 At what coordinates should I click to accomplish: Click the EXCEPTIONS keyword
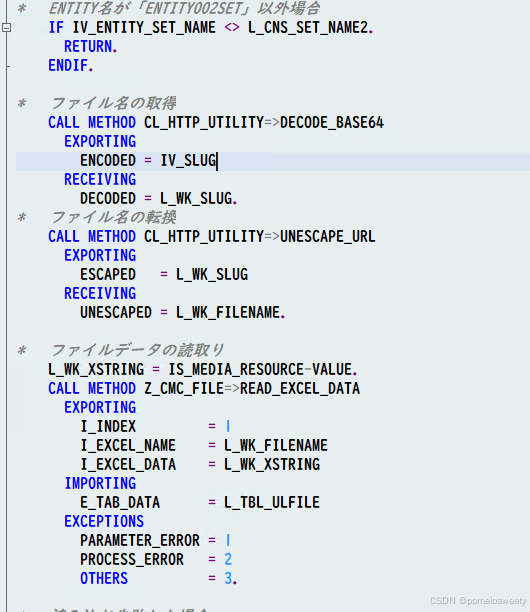(104, 522)
